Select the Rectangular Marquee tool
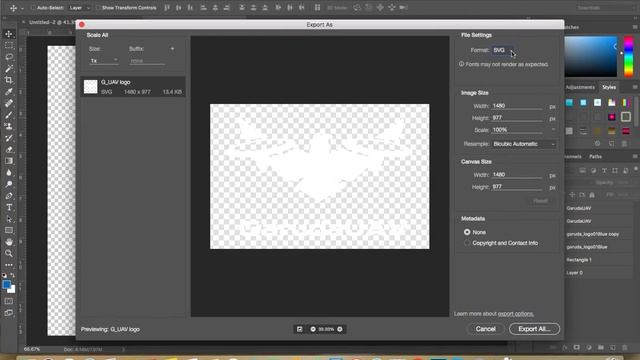 click(9, 46)
